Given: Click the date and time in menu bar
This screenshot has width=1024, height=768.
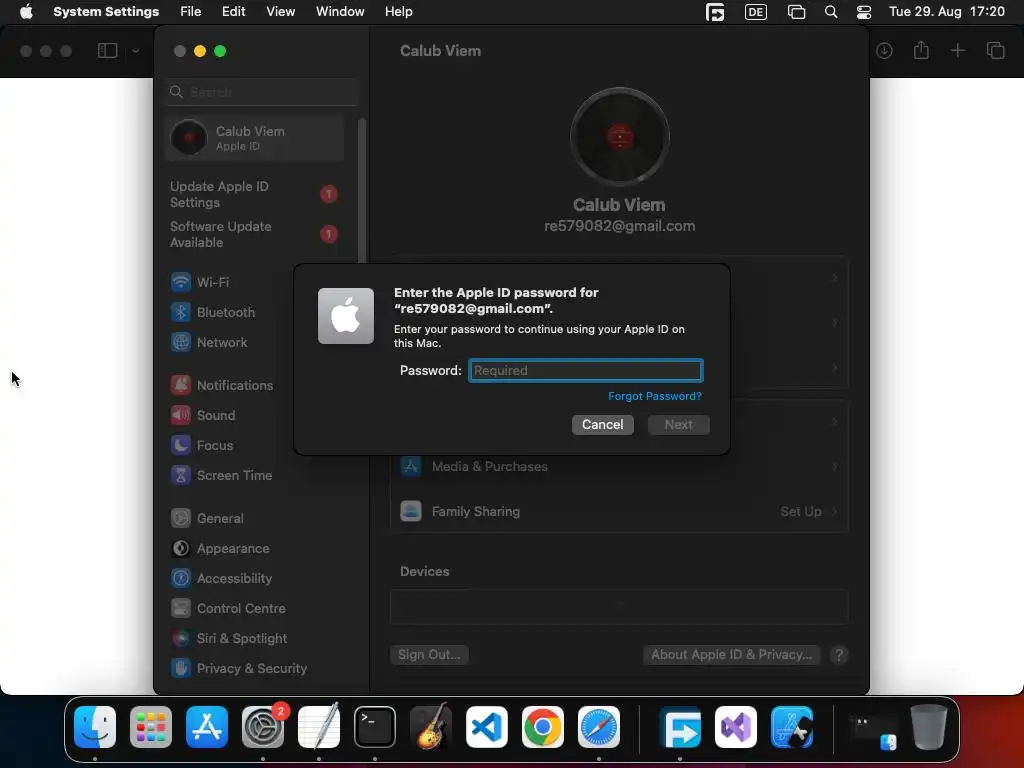Looking at the screenshot, I should click(x=947, y=12).
